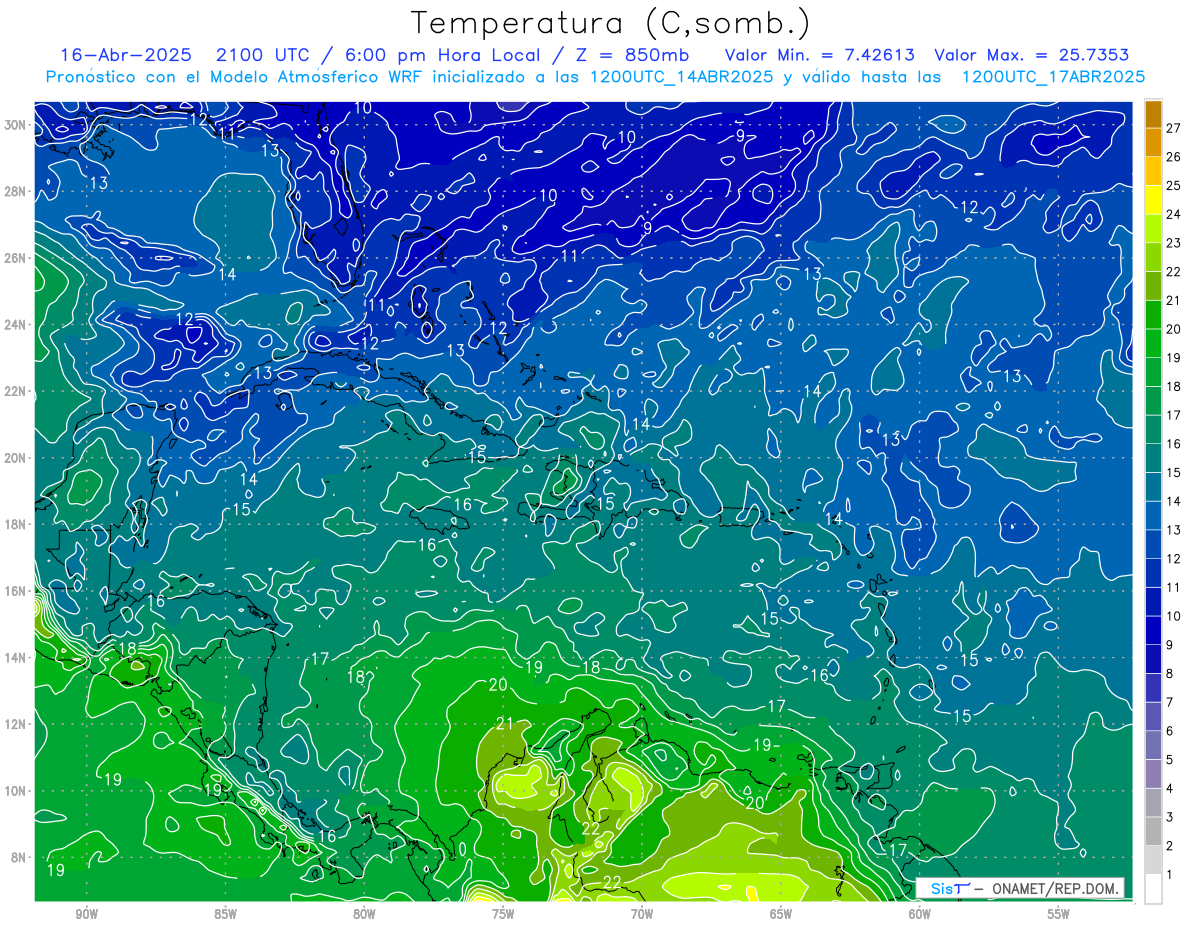Click the '14N' latitude axis label
This screenshot has width=1200, height=927.
pos(15,657)
